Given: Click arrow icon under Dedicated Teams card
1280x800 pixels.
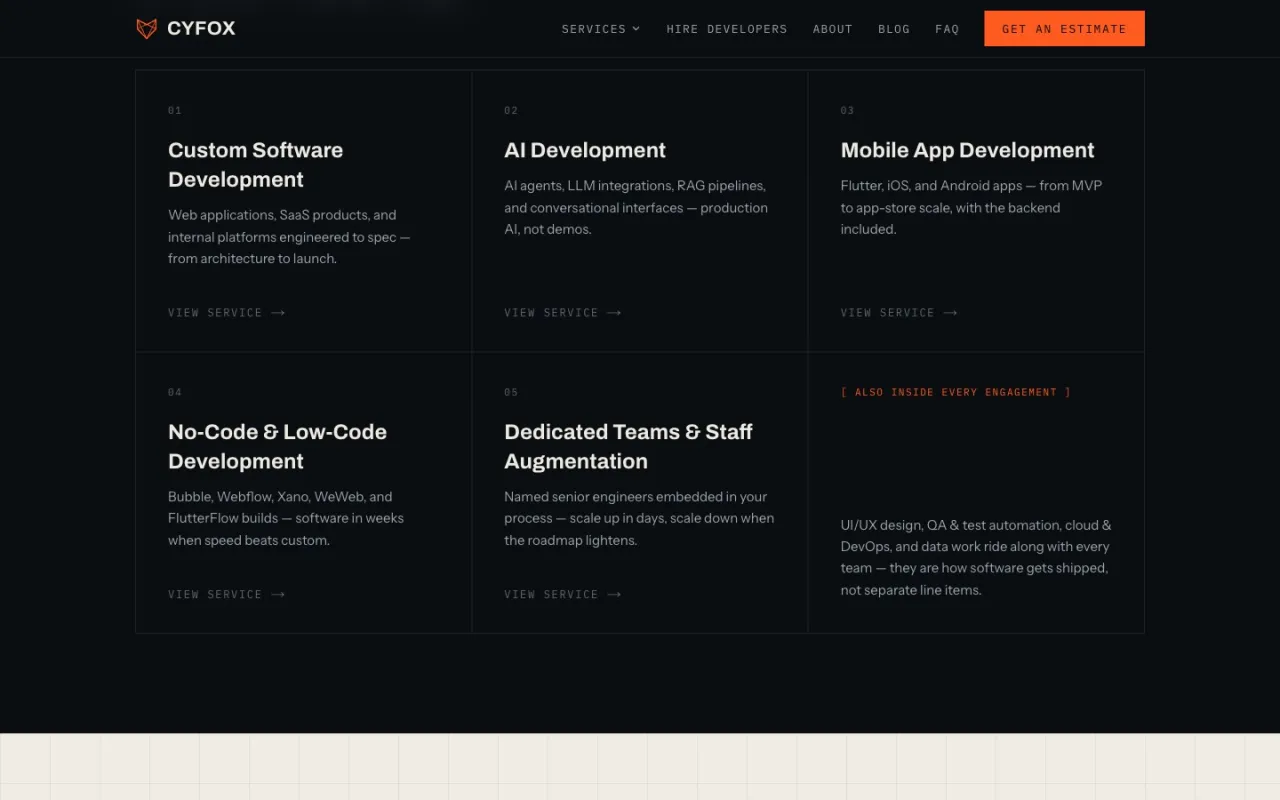Looking at the screenshot, I should click(614, 595).
